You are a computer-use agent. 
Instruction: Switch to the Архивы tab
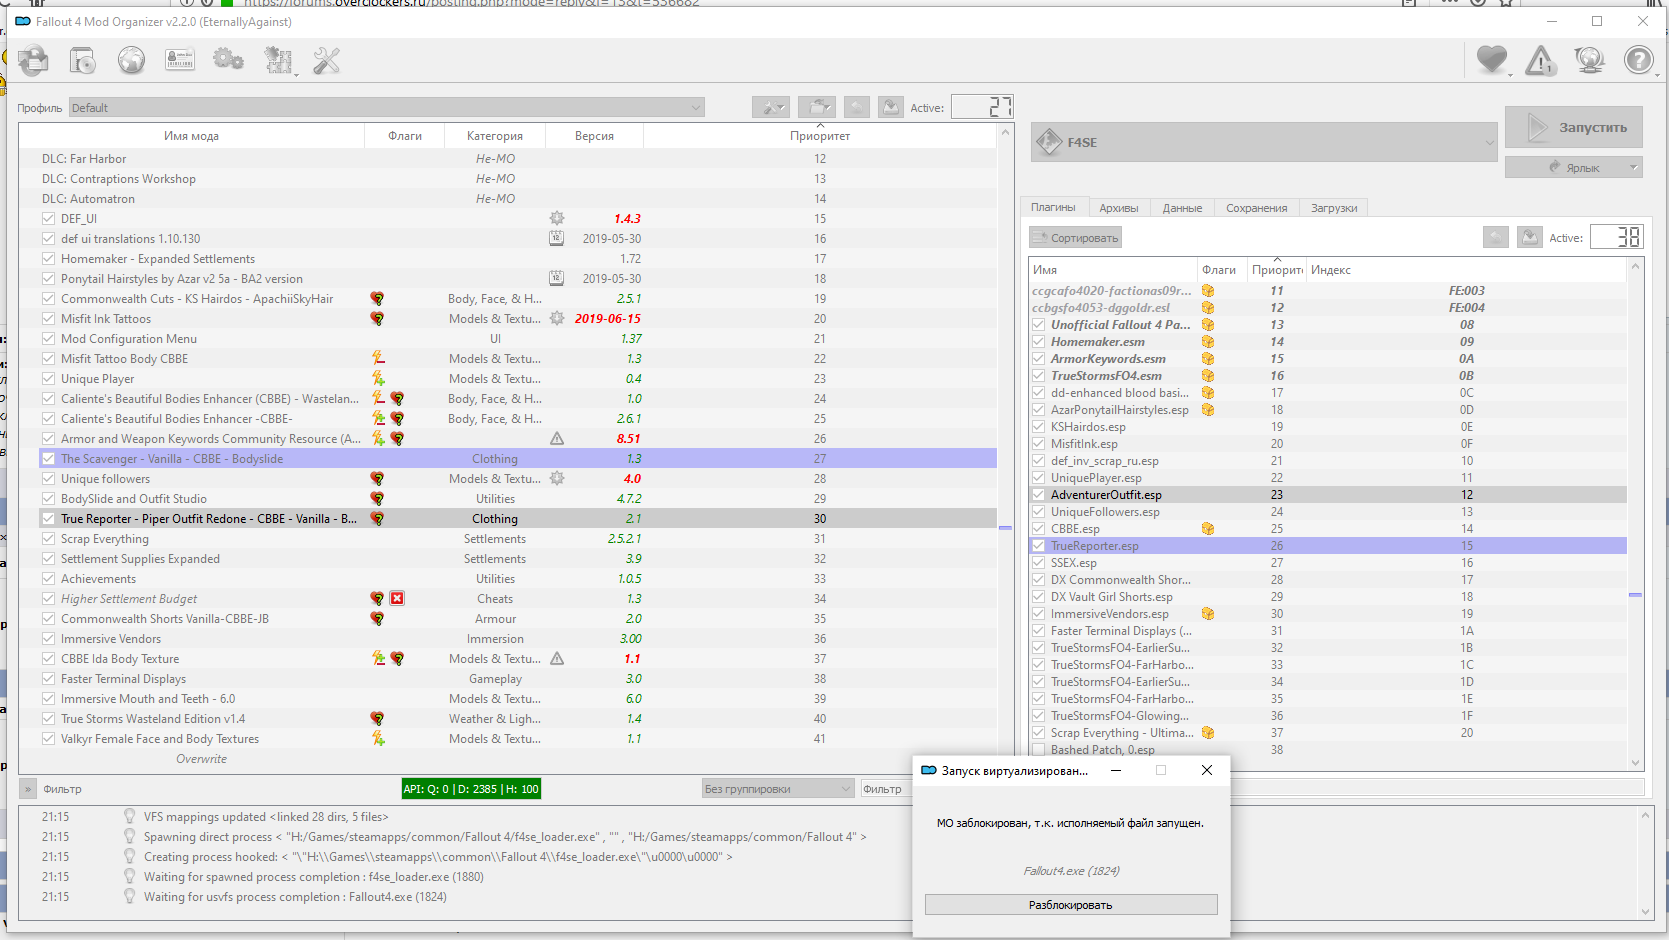click(x=1119, y=208)
